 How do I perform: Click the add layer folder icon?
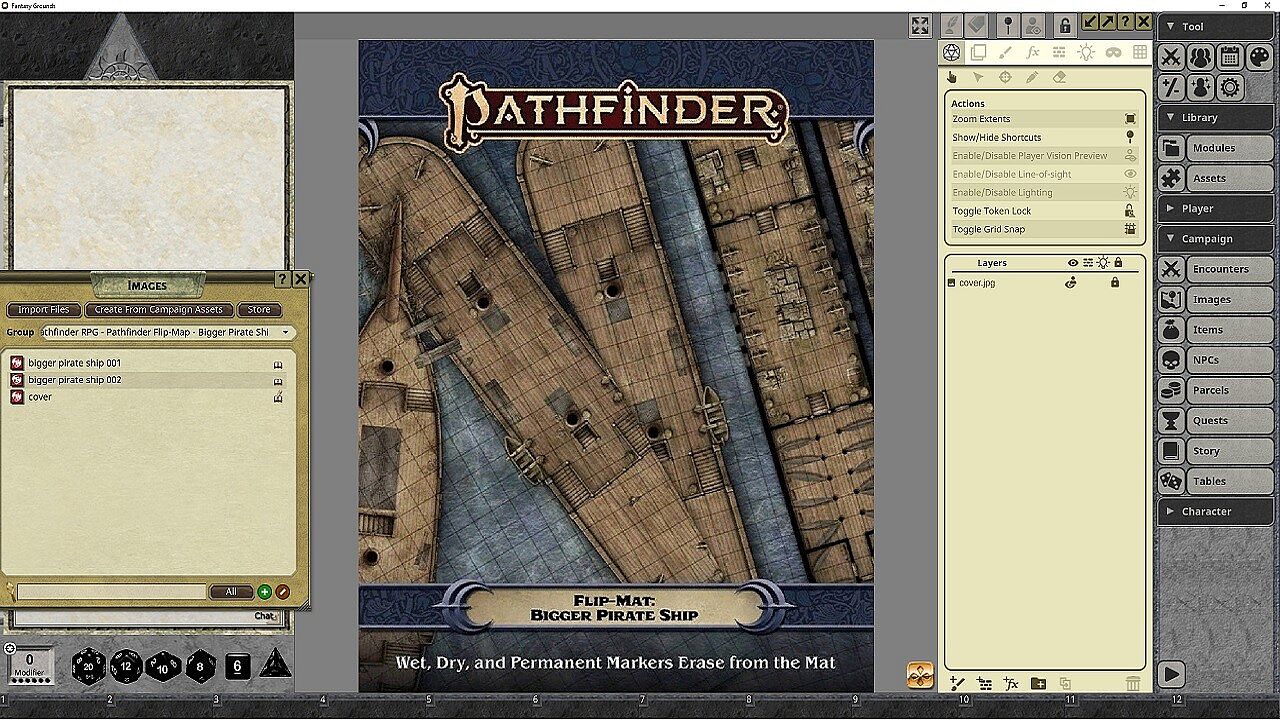1038,684
